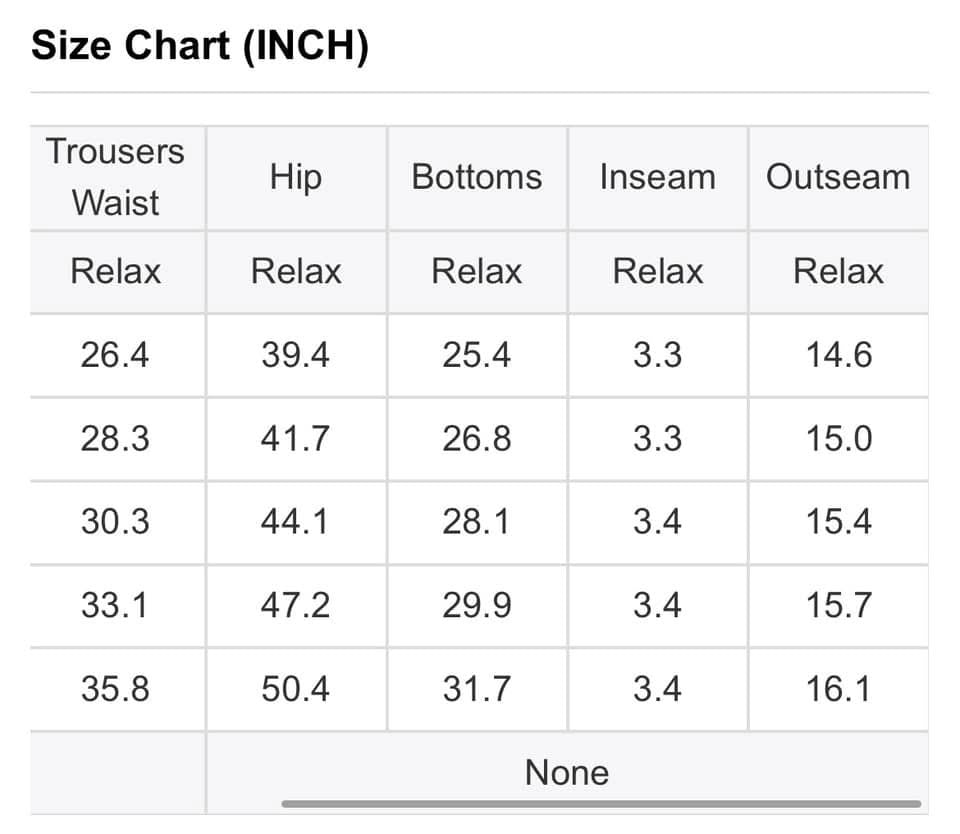Click the Relax label under Outseam
Screen dimensions: 960x834
(x=838, y=271)
